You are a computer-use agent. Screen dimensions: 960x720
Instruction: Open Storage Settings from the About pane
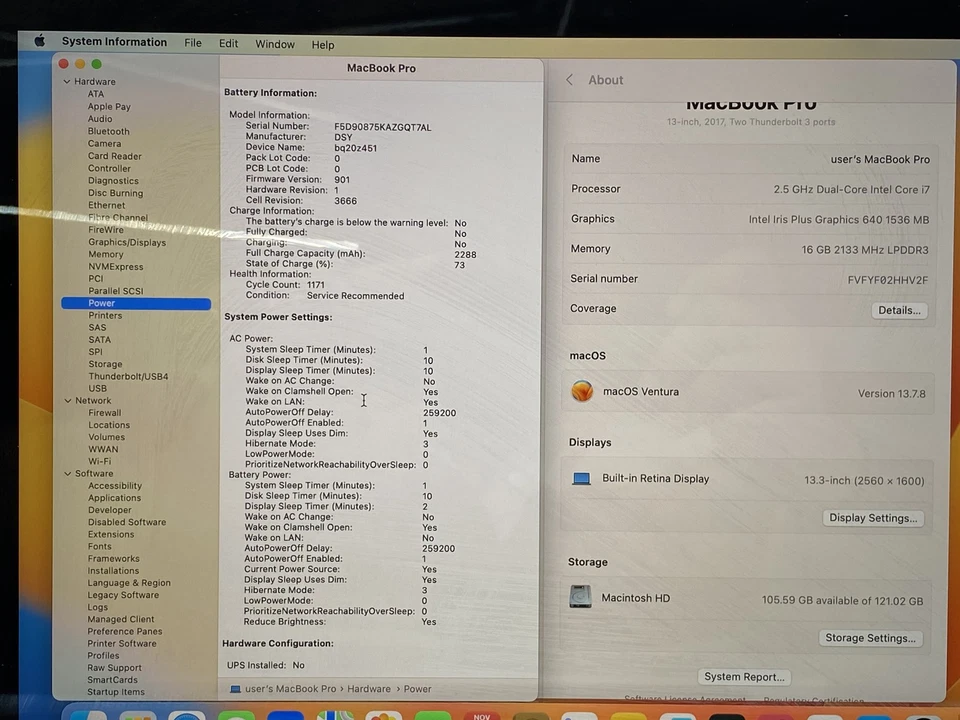[869, 638]
